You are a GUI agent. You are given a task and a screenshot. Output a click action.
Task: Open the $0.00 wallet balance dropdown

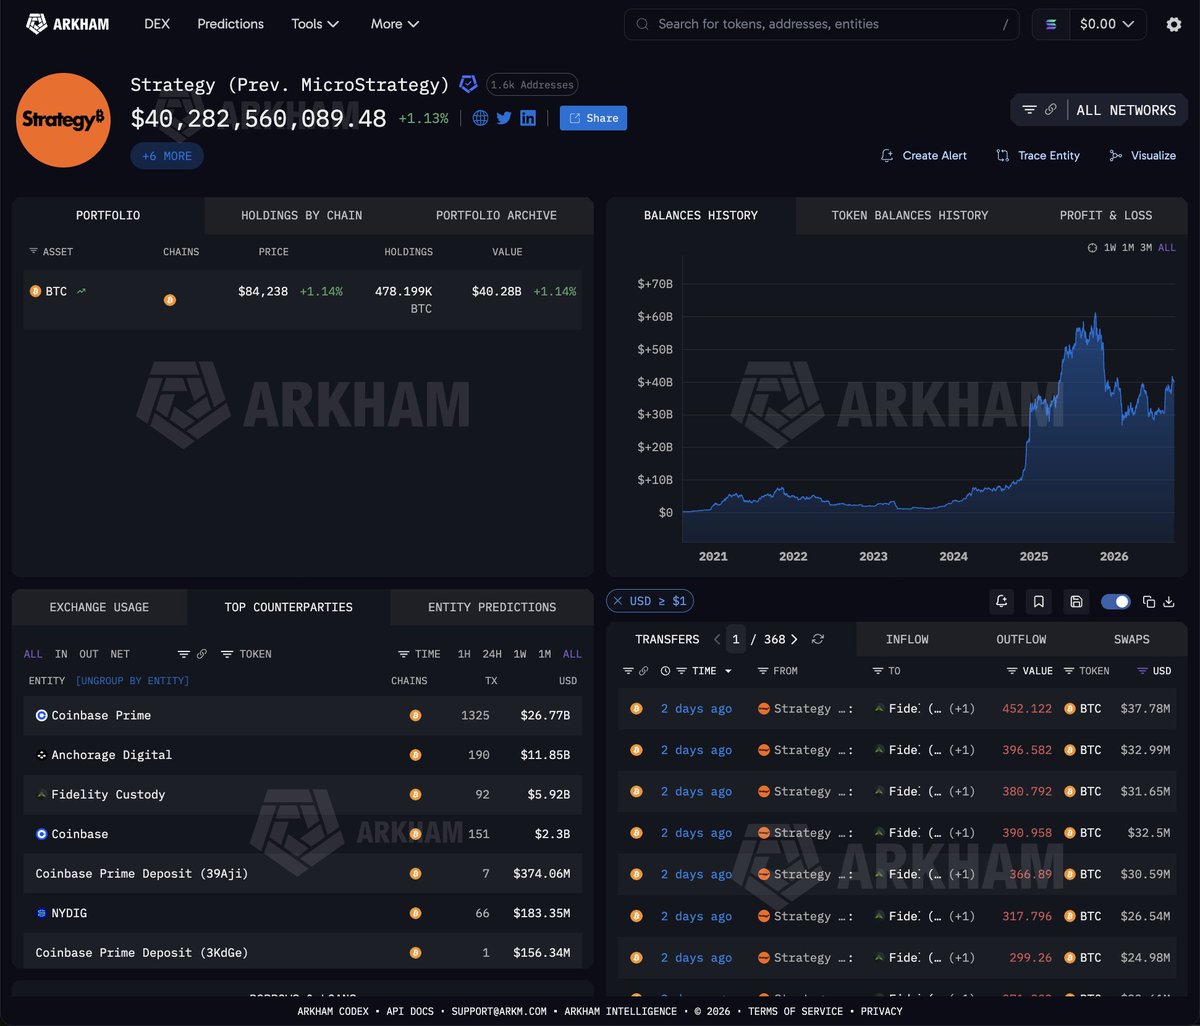(x=1107, y=24)
